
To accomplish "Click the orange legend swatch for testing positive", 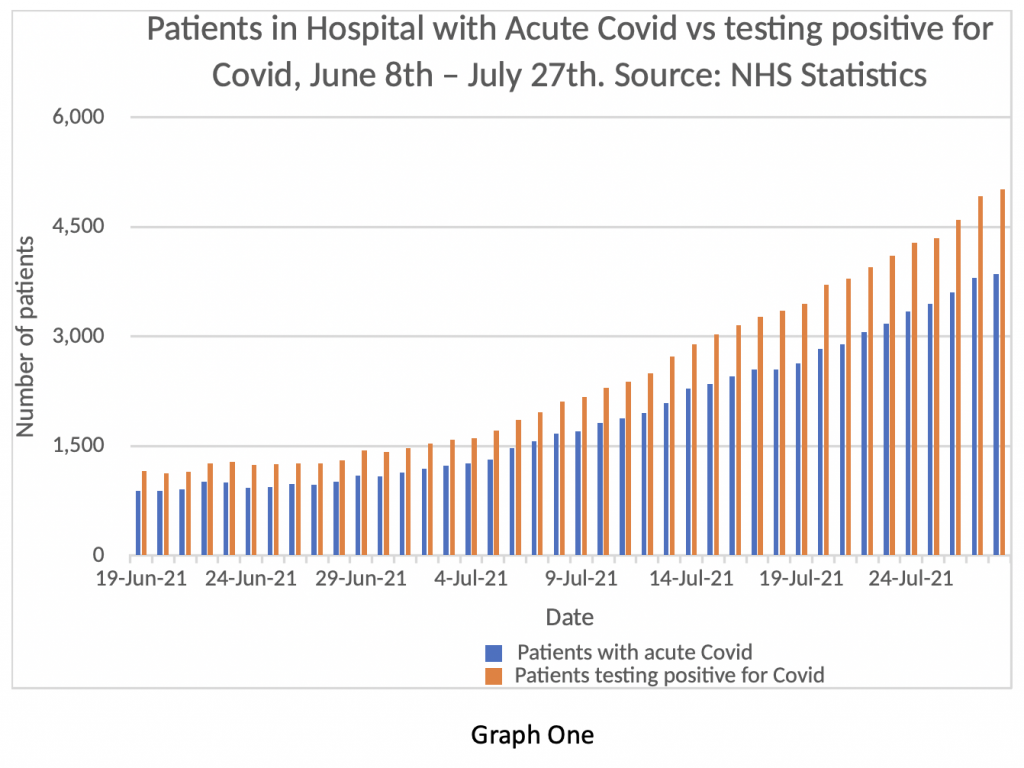I will (x=492, y=677).
